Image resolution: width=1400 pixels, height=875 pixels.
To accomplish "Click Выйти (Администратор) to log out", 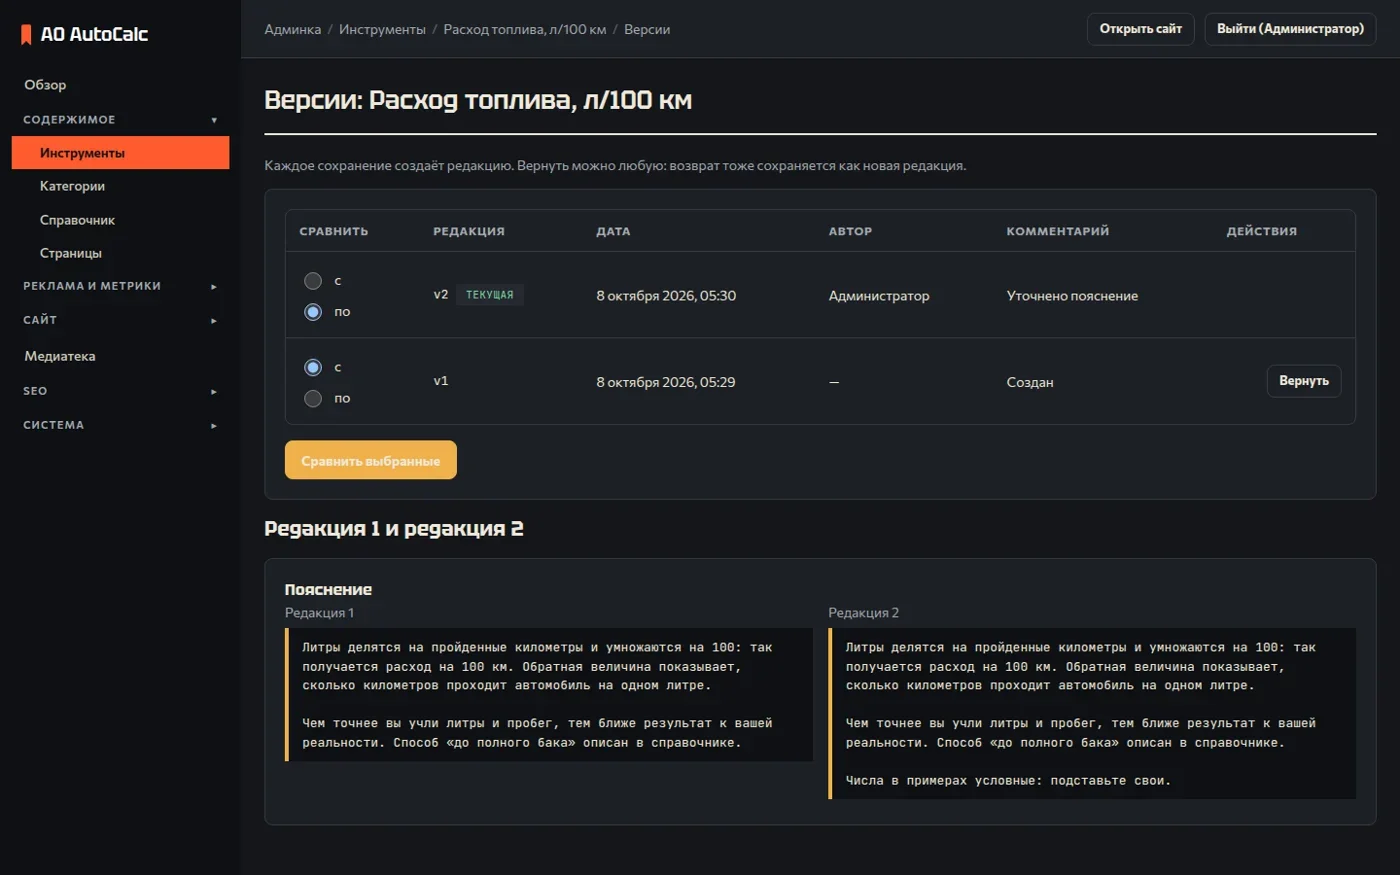I will 1290,29.
